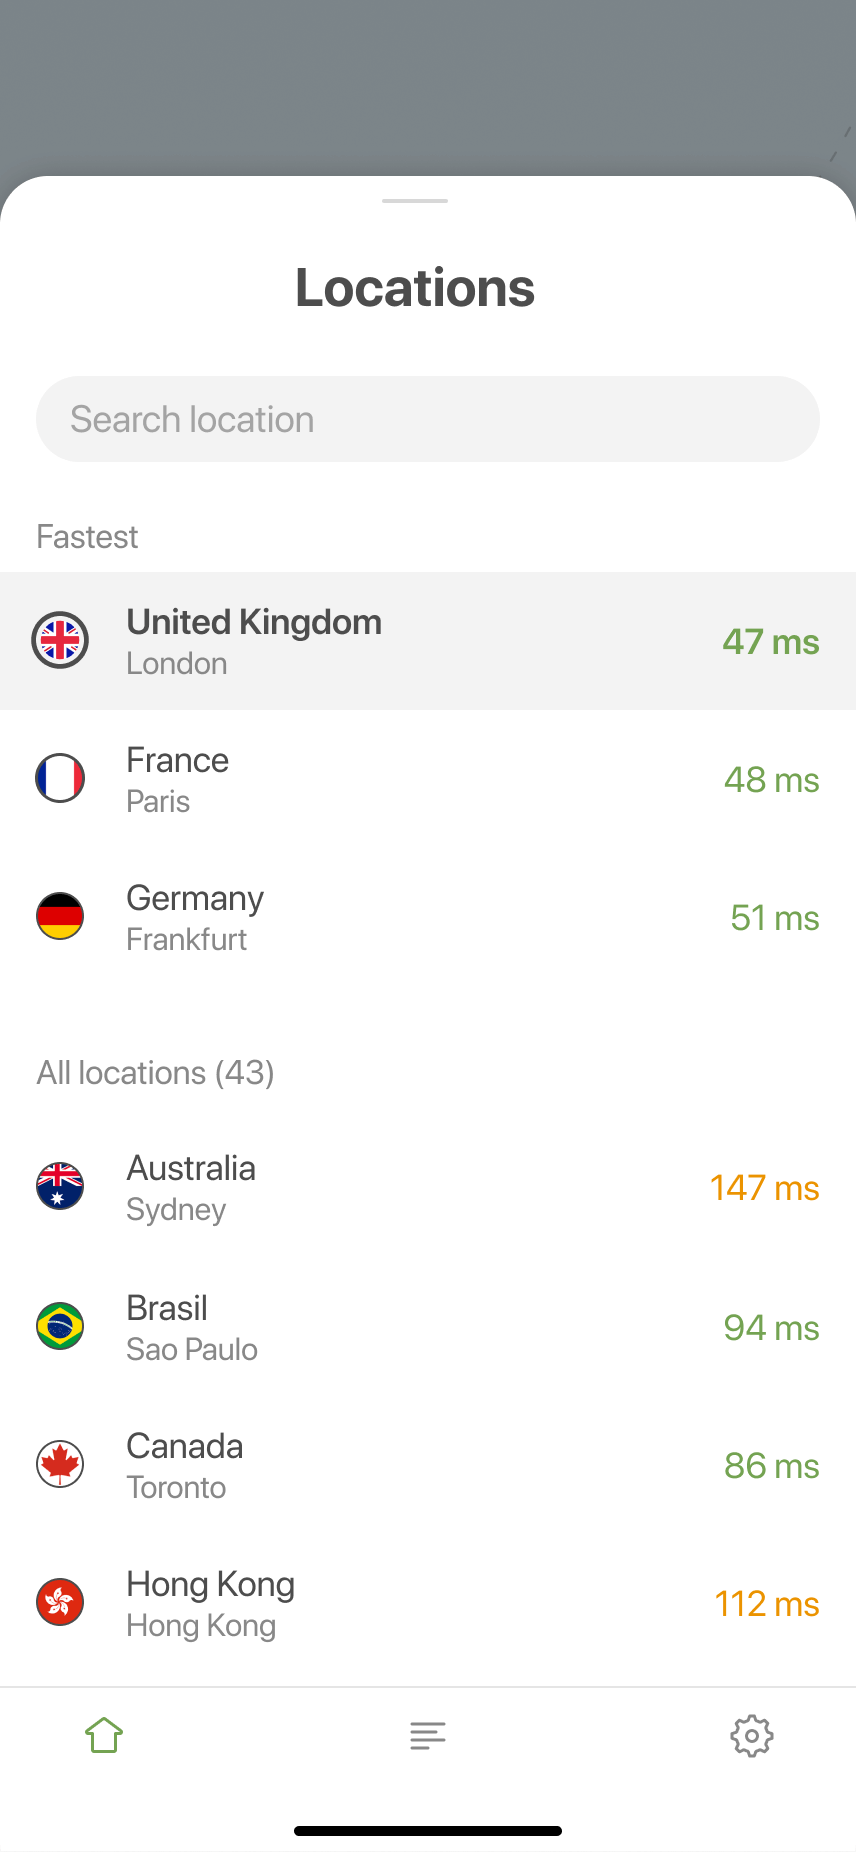Tap the Hong Kong flag icon
Viewport: 856px width, 1852px height.
(x=60, y=1602)
